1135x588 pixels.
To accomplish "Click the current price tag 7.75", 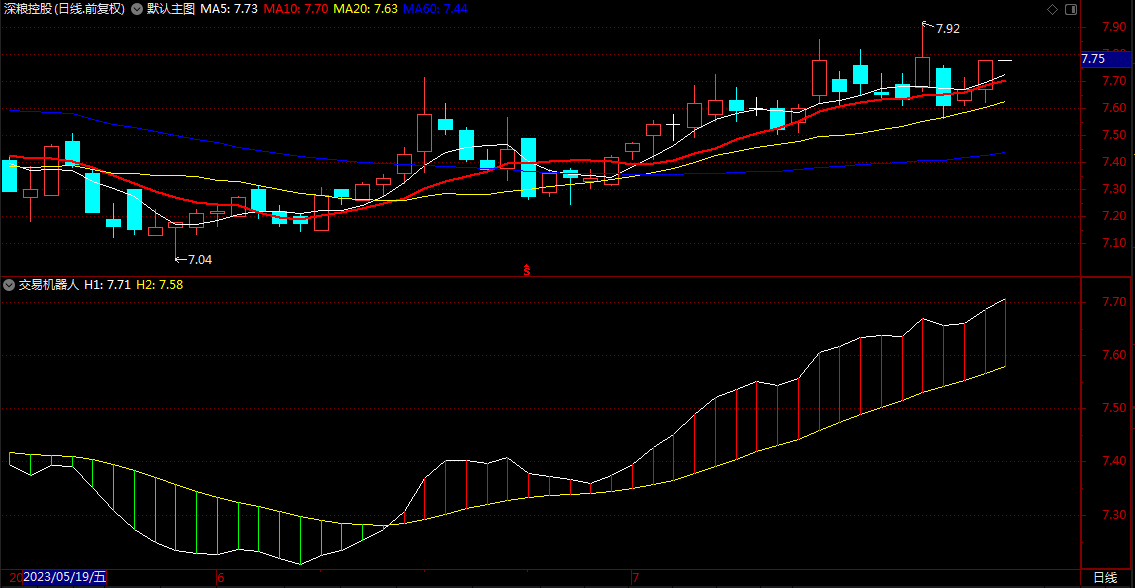I will pos(1105,59).
